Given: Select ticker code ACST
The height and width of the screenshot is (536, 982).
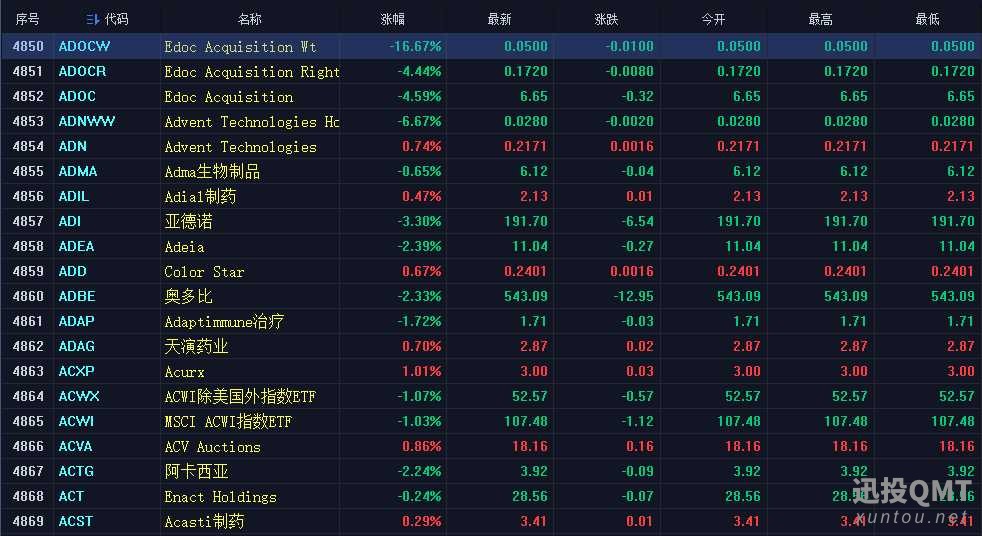Looking at the screenshot, I should click(x=76, y=521).
